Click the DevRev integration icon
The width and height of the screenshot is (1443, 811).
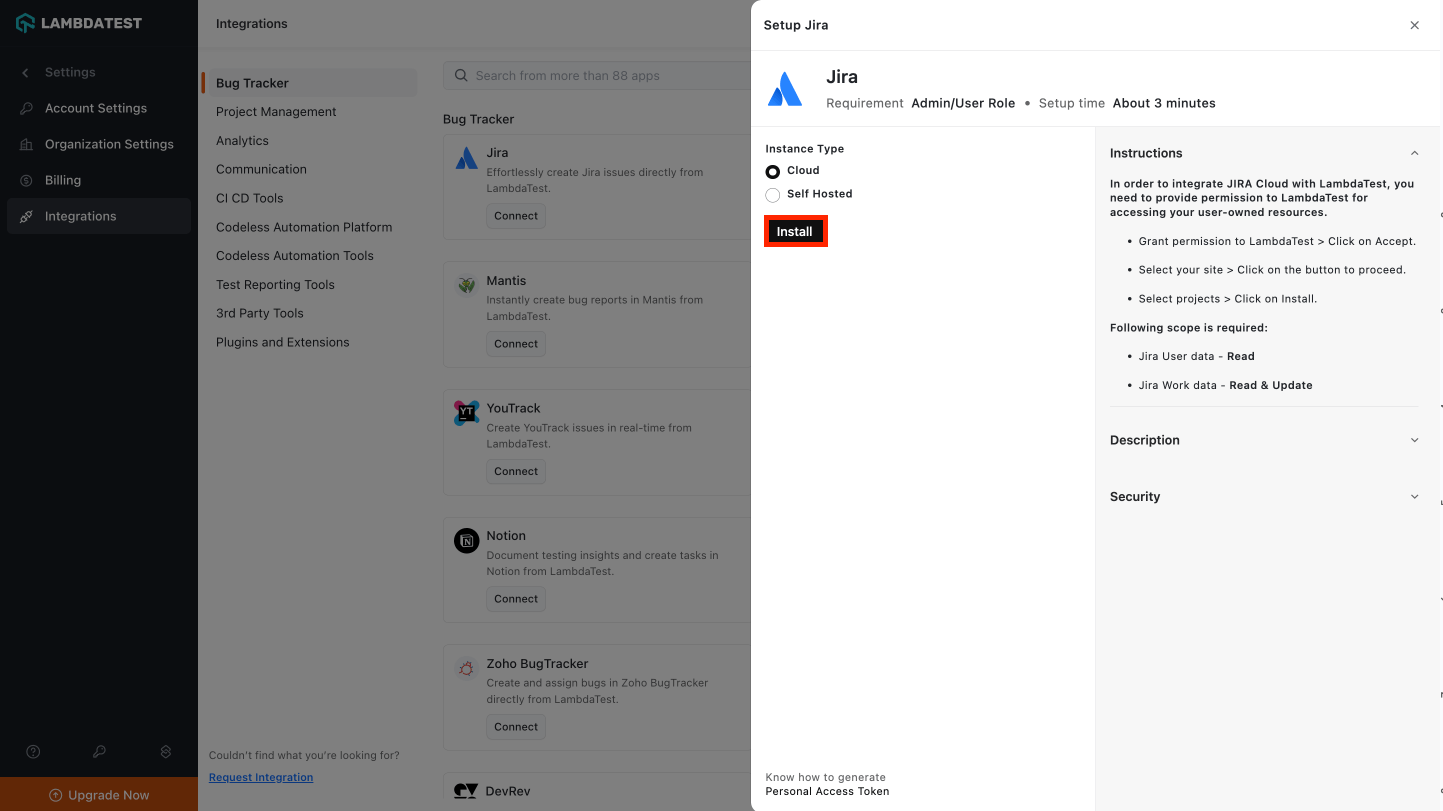[x=466, y=791]
